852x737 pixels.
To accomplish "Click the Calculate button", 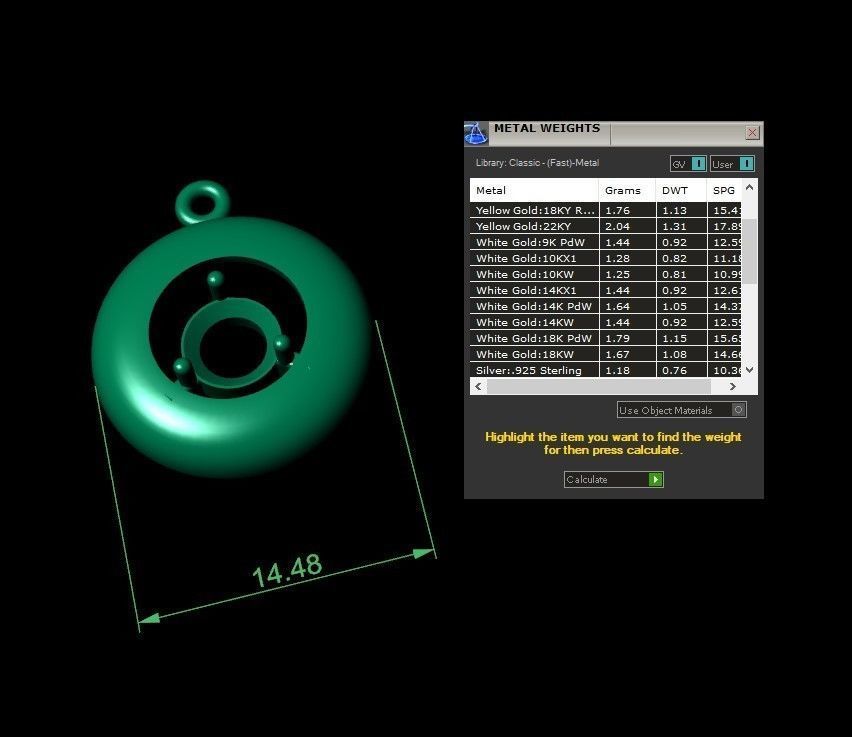I will 613,479.
